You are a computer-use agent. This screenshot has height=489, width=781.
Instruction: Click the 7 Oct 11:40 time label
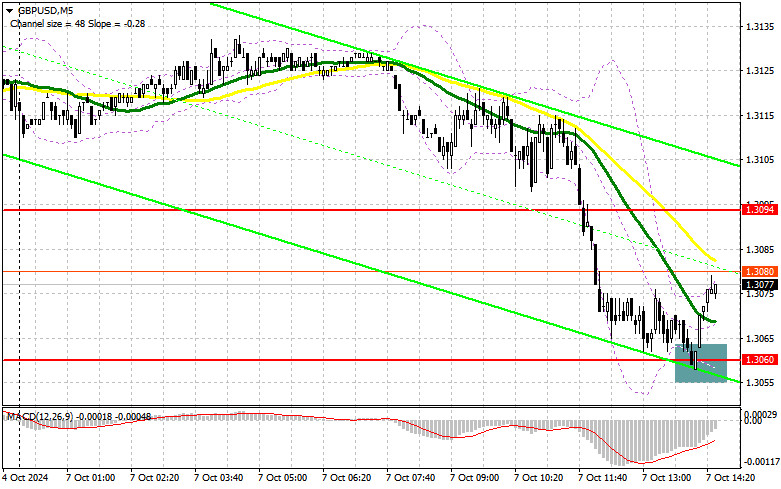click(x=603, y=478)
